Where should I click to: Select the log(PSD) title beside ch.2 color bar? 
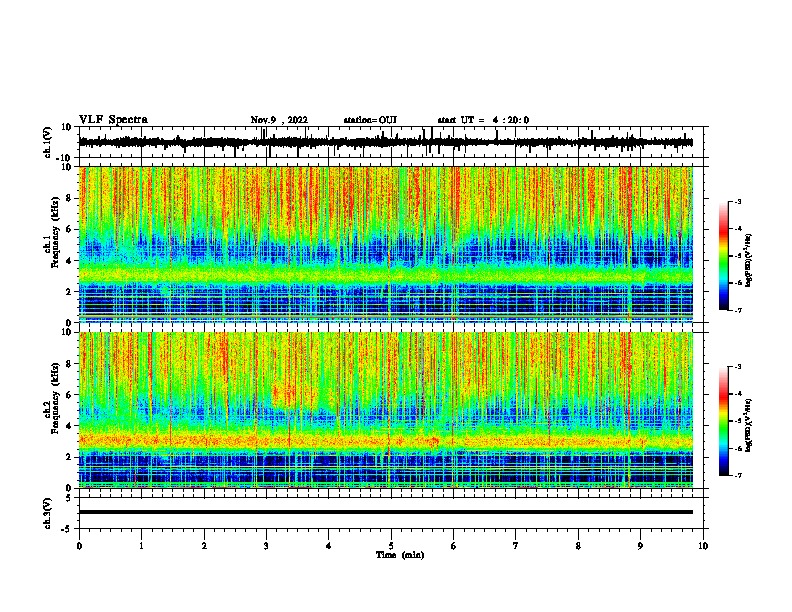[748, 425]
